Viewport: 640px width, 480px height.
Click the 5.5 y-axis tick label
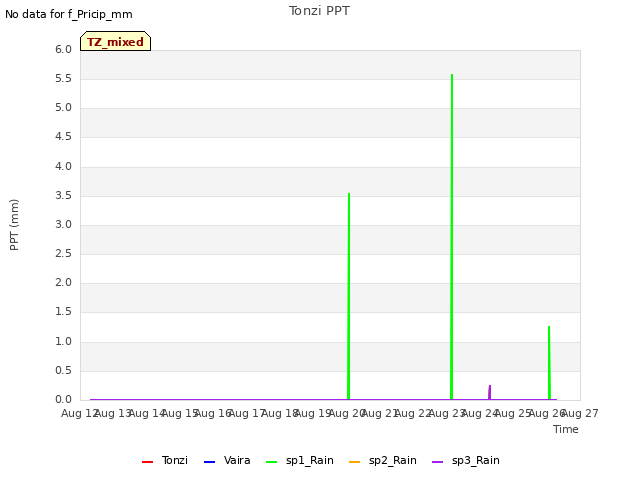point(63,78)
